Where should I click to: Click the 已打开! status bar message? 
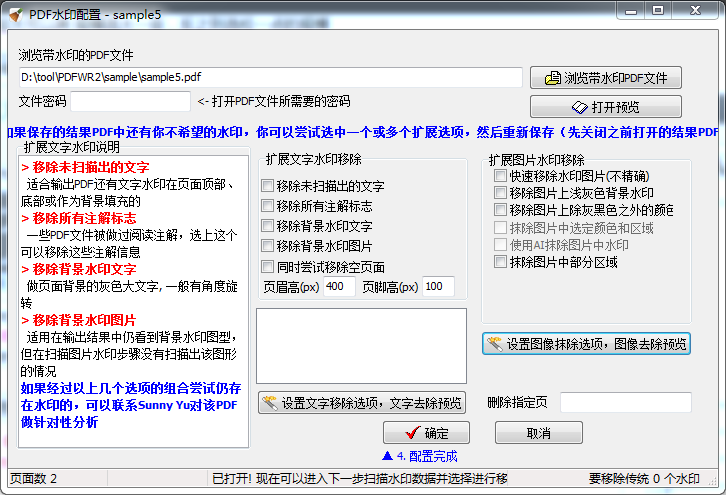[x=360, y=478]
